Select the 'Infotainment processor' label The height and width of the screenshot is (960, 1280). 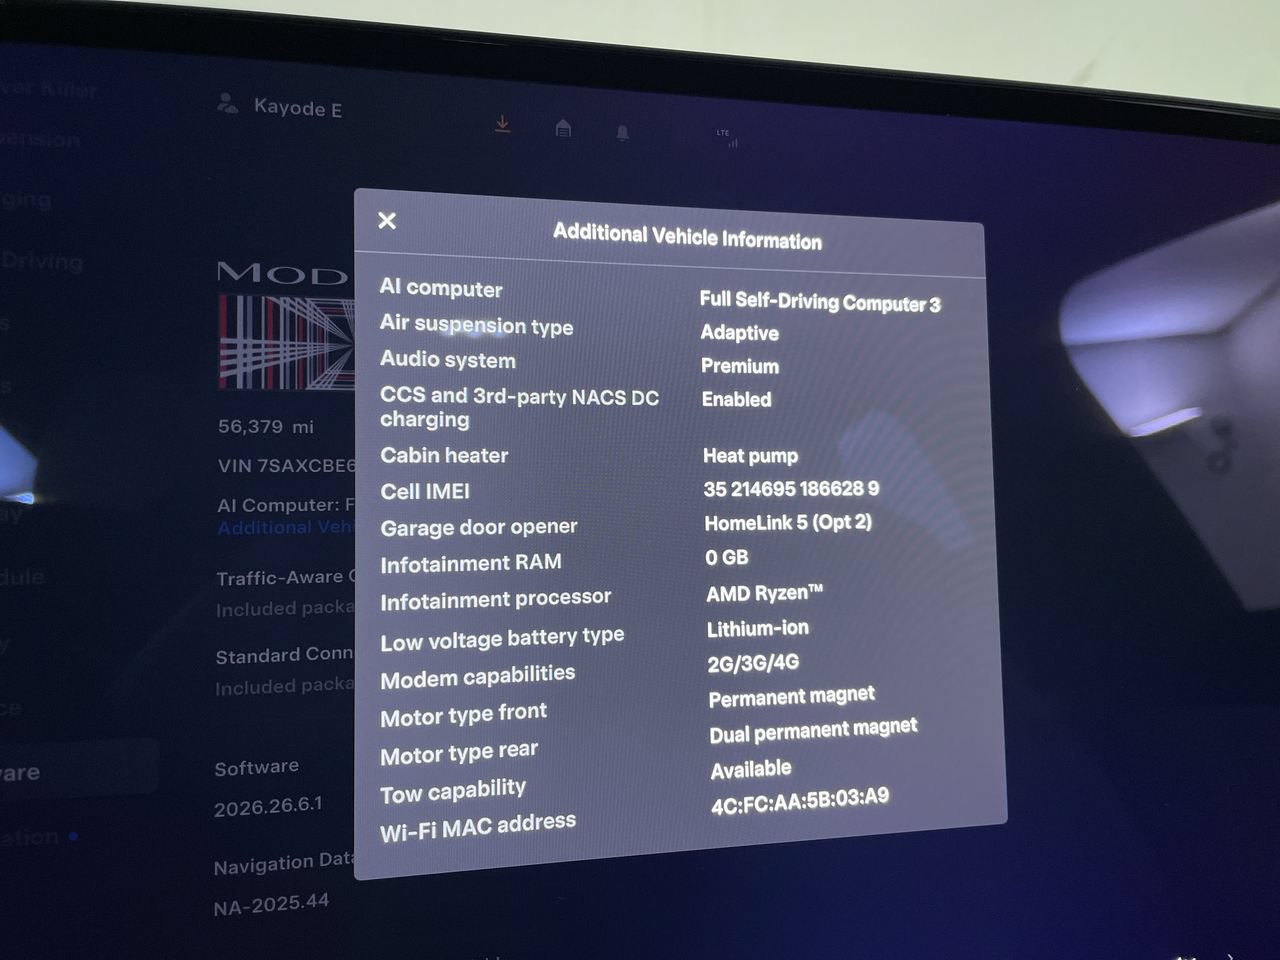pyautogui.click(x=496, y=599)
